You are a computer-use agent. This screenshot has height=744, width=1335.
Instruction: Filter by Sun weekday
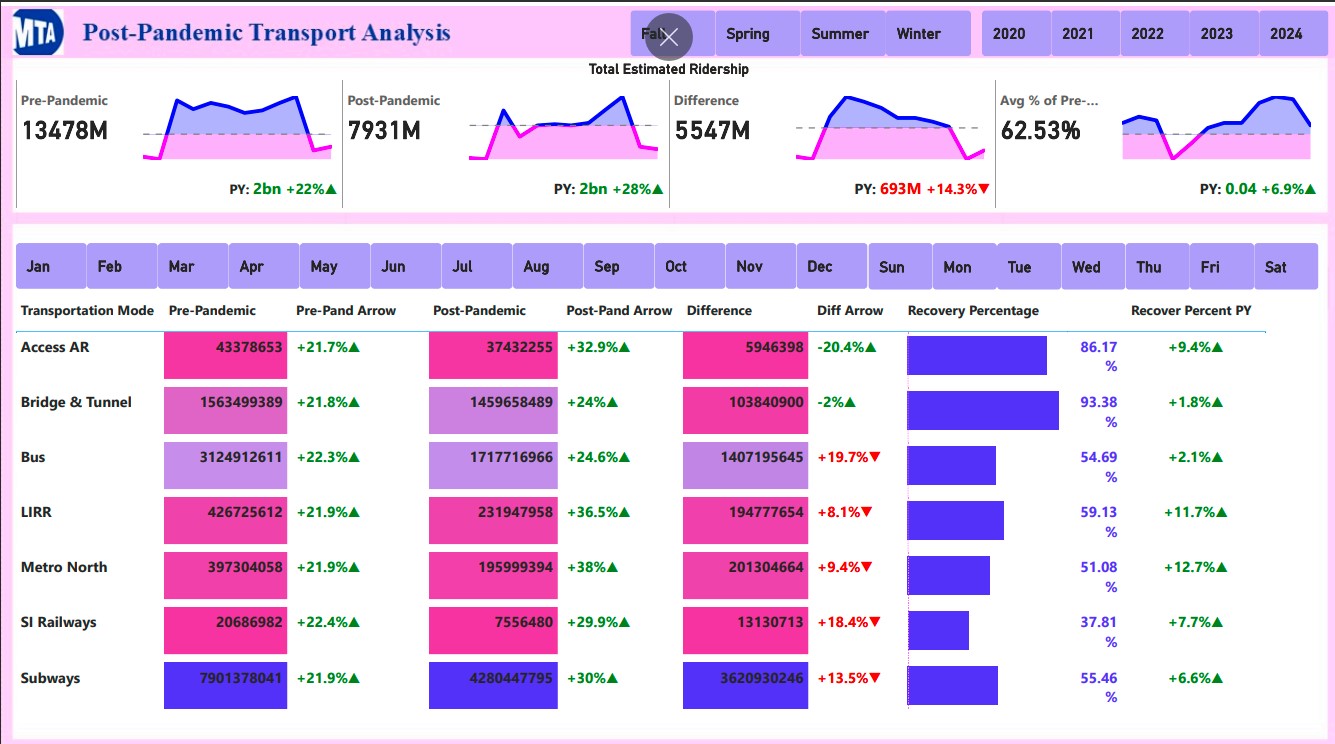[900, 266]
